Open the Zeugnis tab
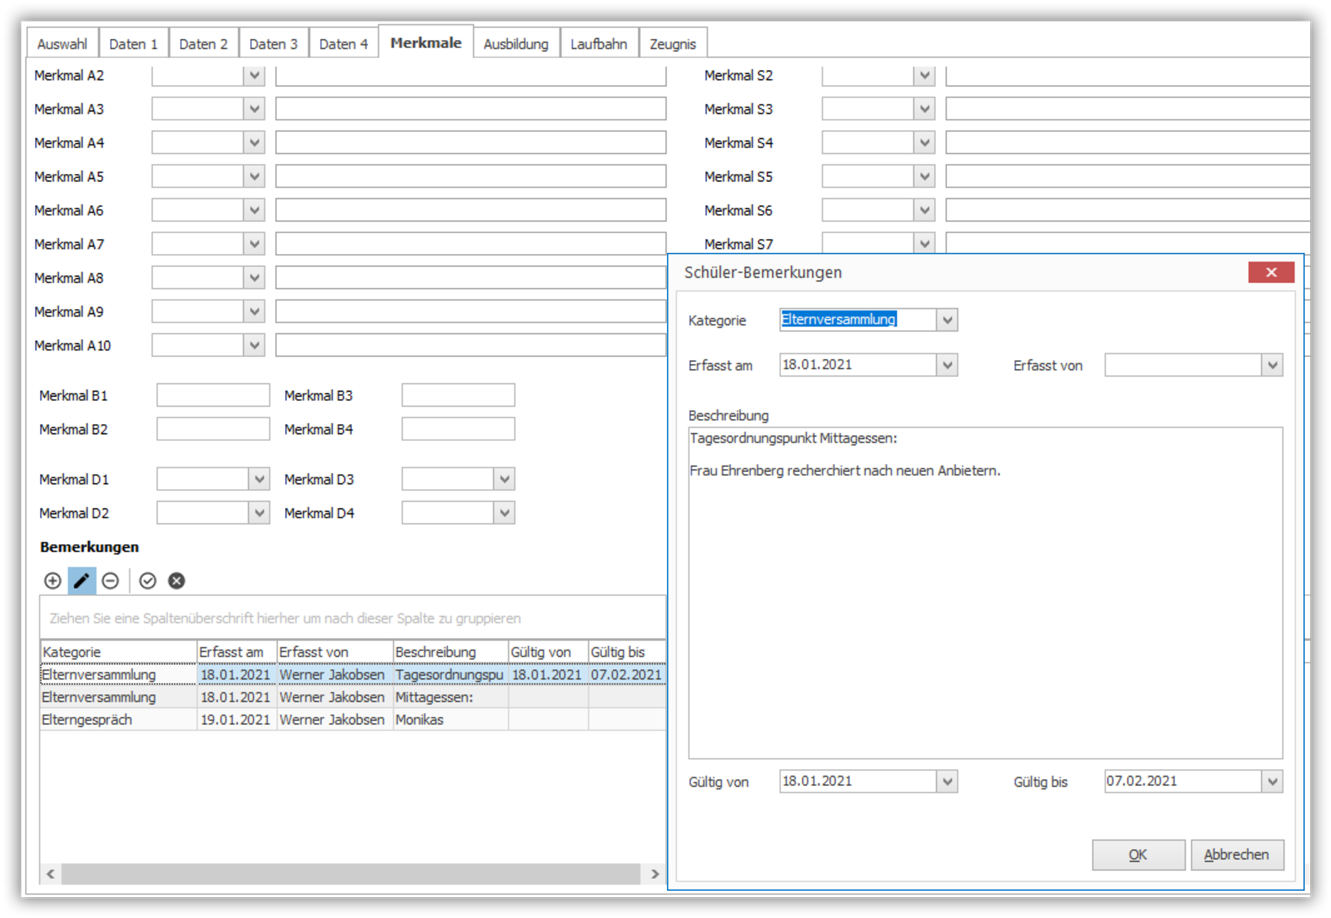Screen dimensions: 1331x918 [x=673, y=44]
